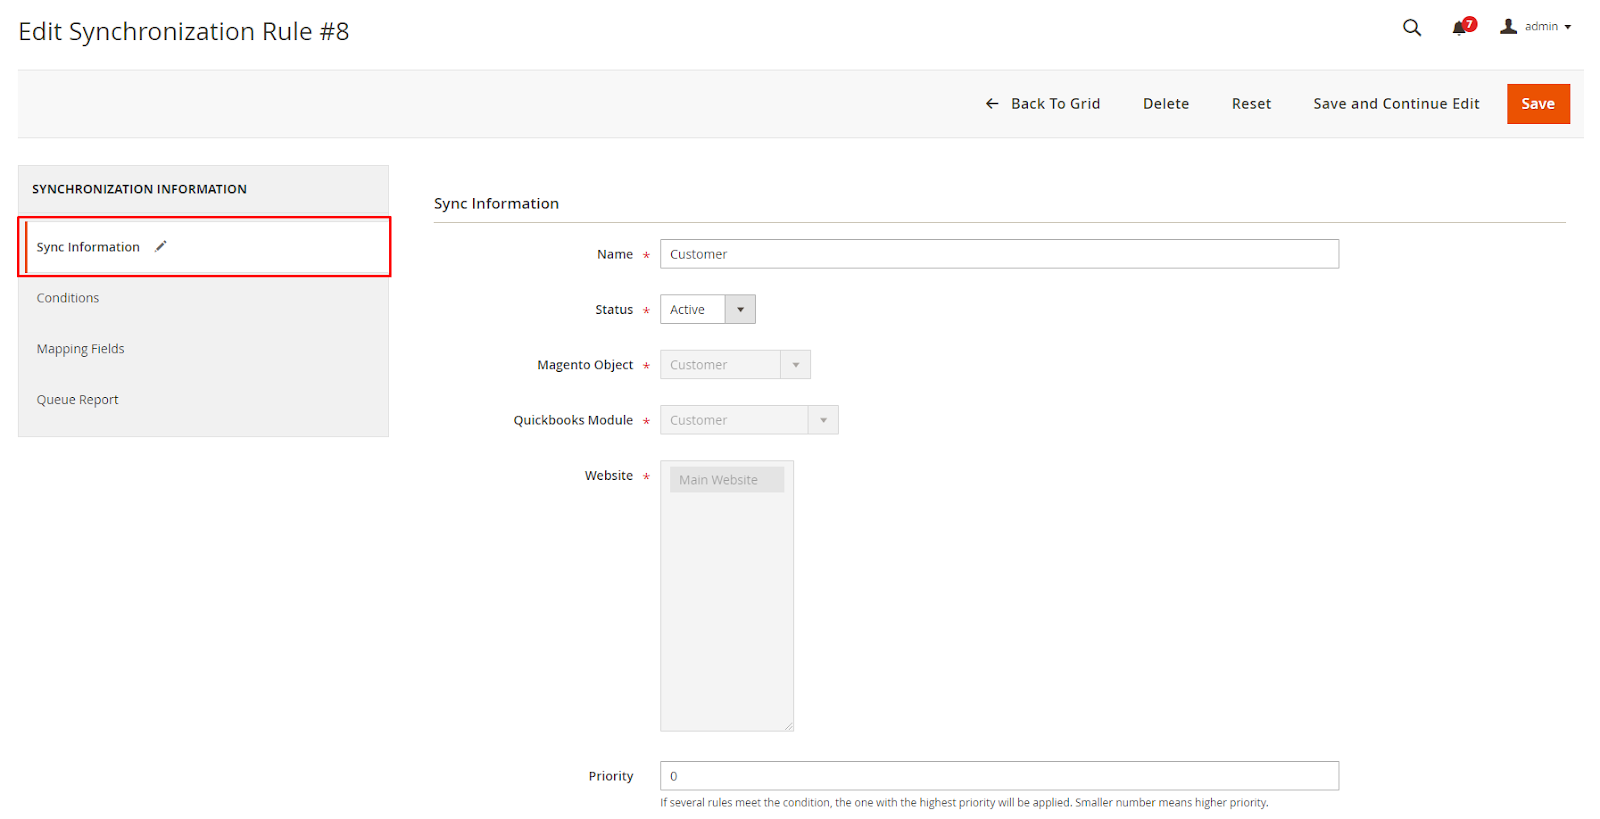Select Main Website in the Website list

[x=726, y=480]
